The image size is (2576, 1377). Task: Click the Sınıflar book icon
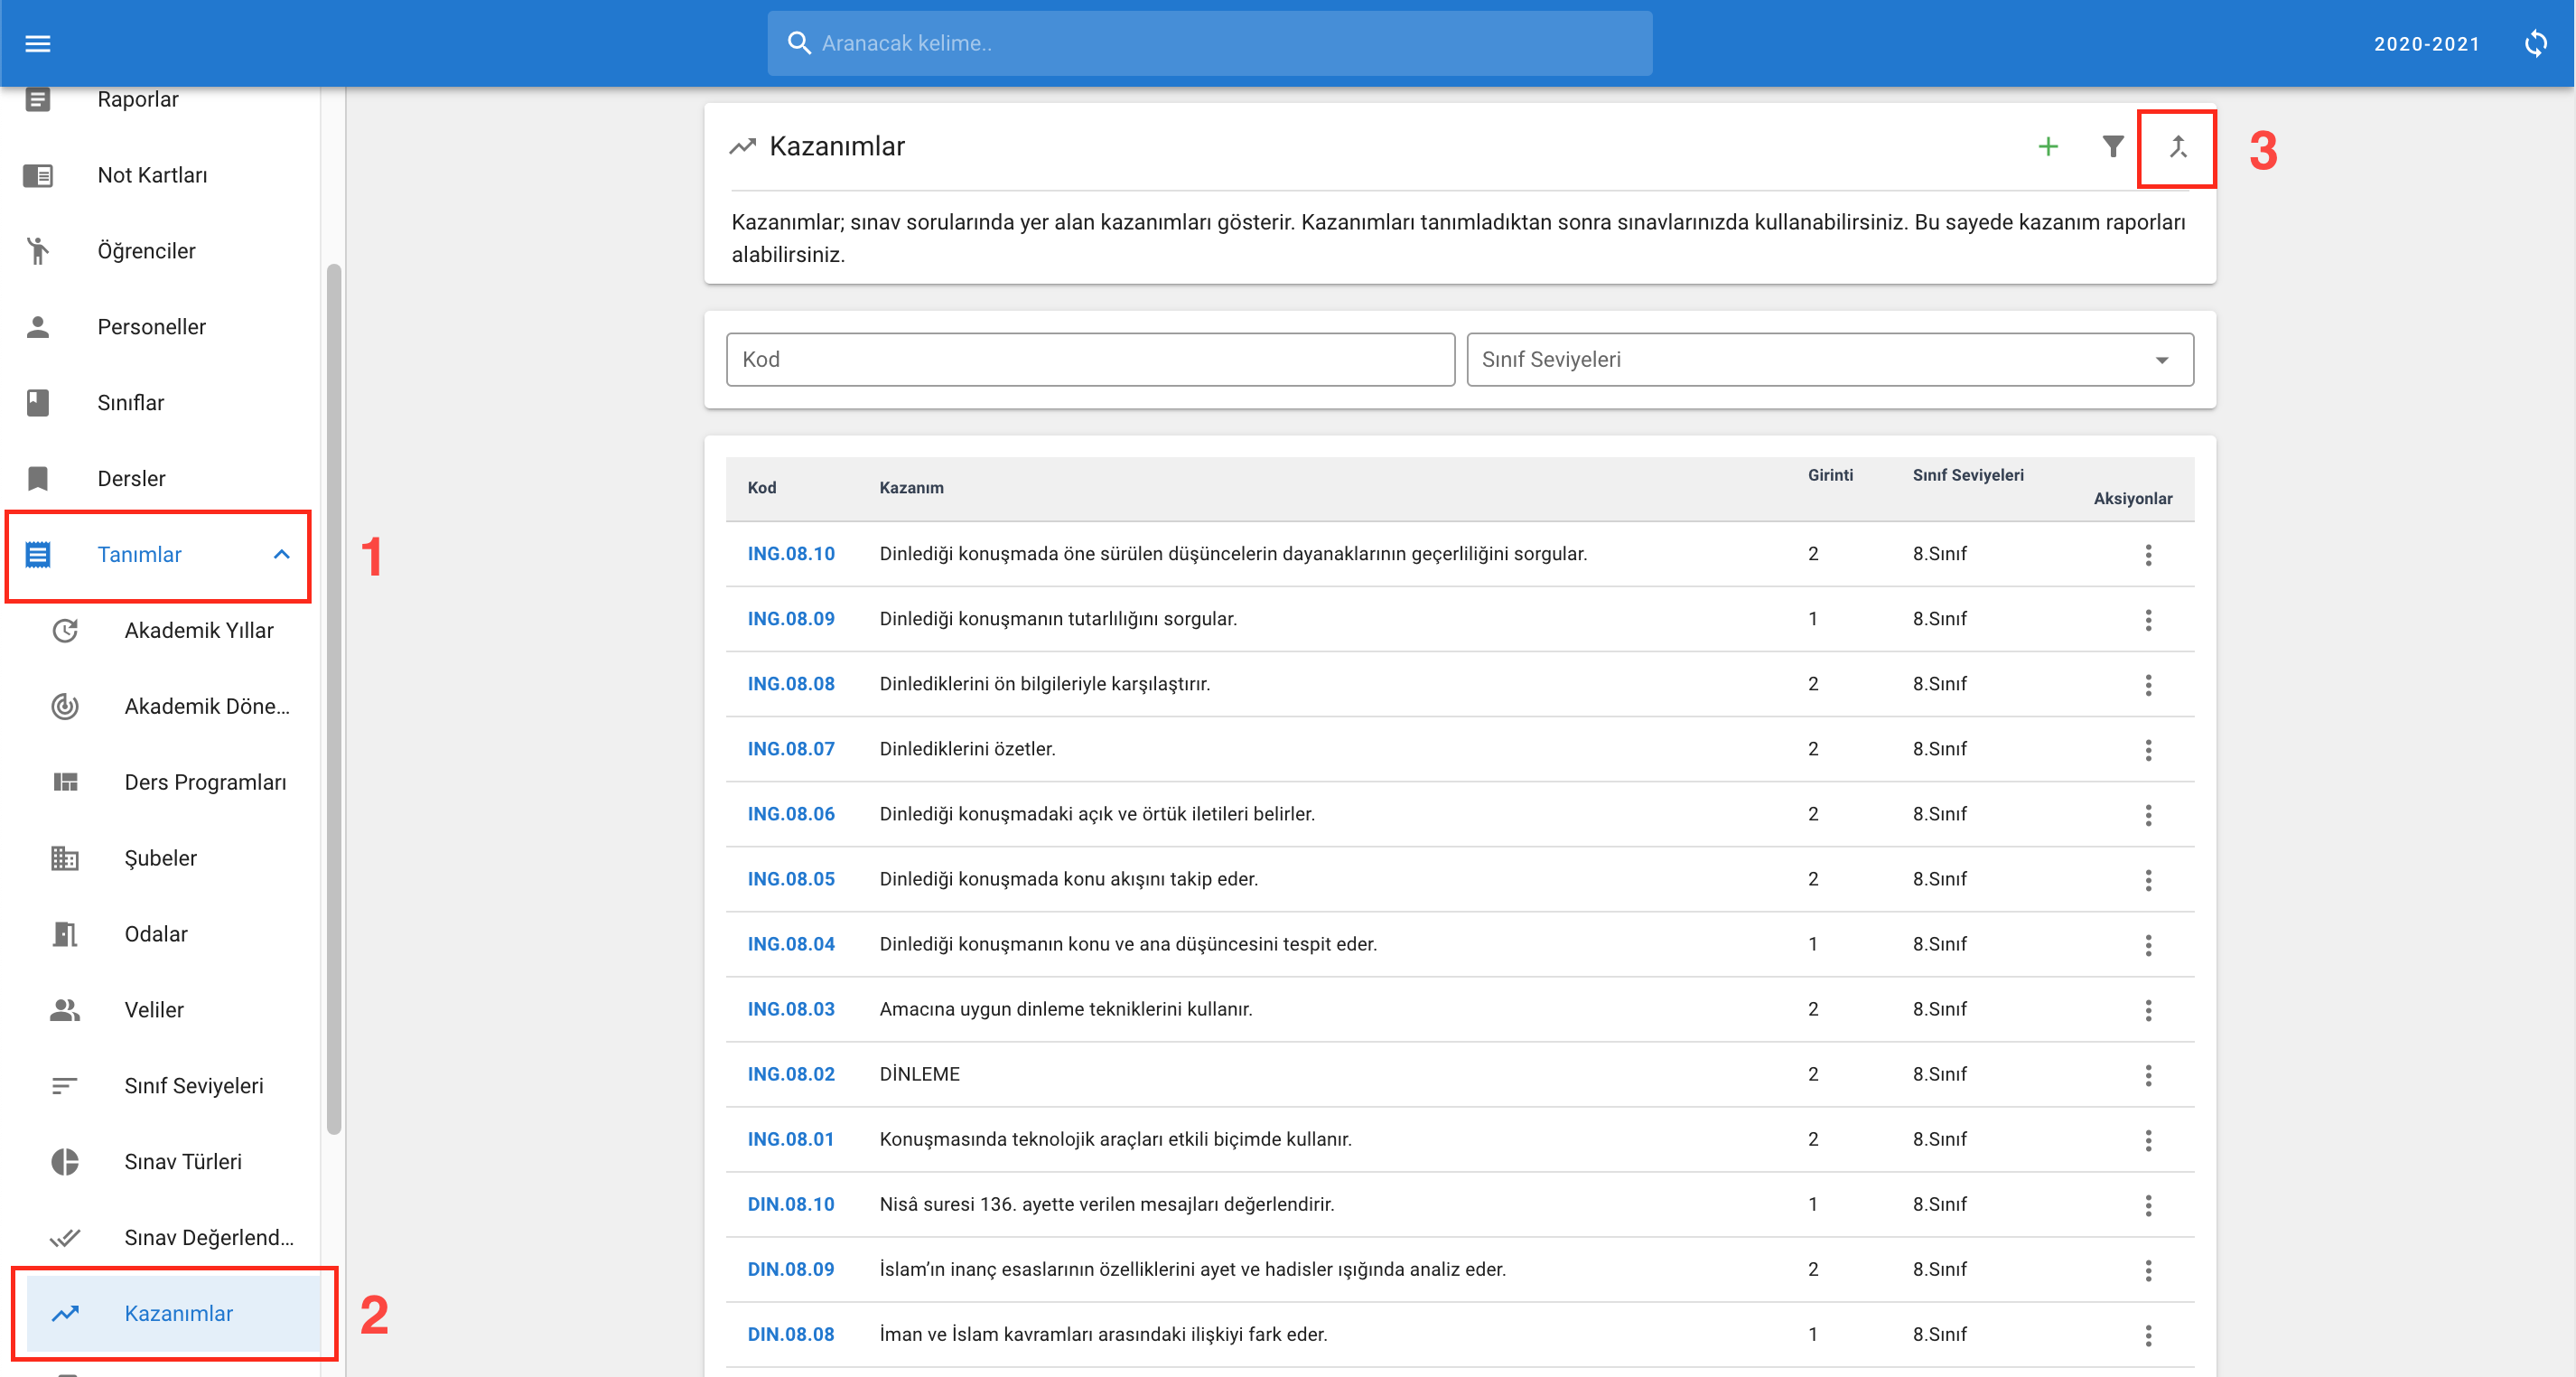coord(38,403)
